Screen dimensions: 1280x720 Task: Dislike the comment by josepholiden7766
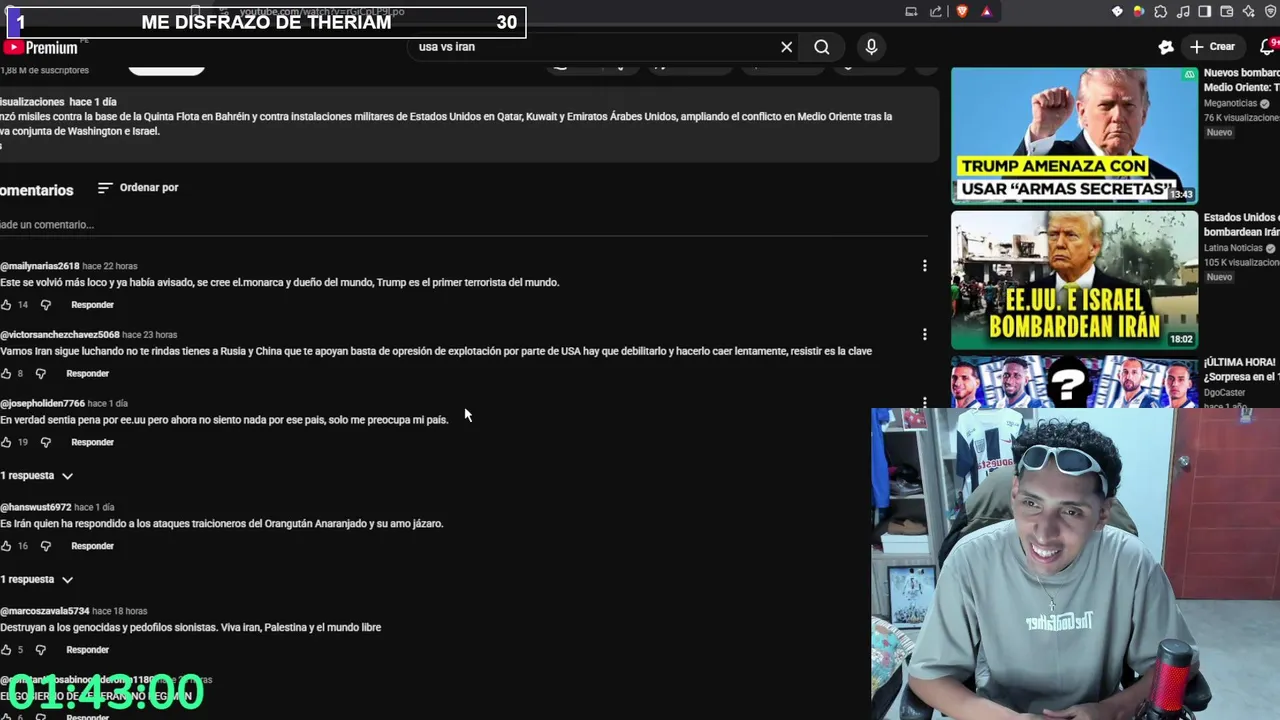[45, 442]
